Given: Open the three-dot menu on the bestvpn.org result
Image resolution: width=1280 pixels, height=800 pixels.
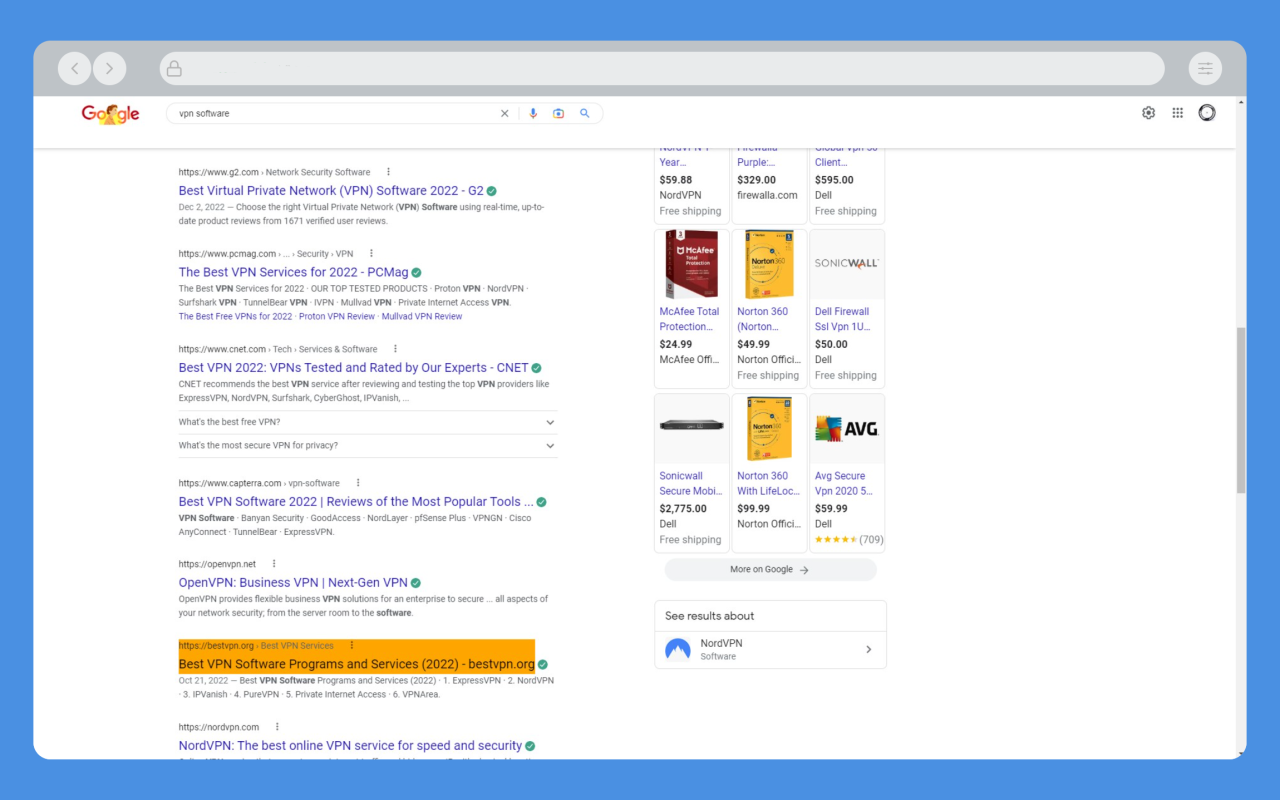Looking at the screenshot, I should click(x=351, y=645).
